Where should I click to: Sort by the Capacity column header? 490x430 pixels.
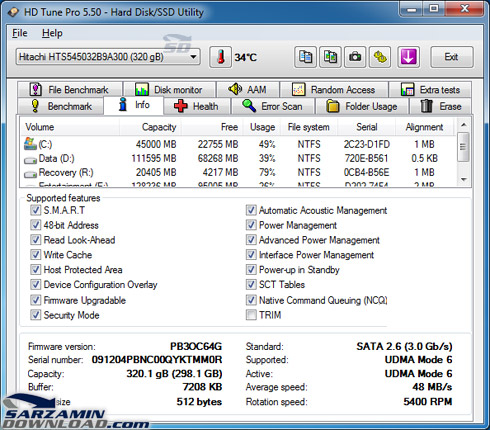tap(150, 127)
